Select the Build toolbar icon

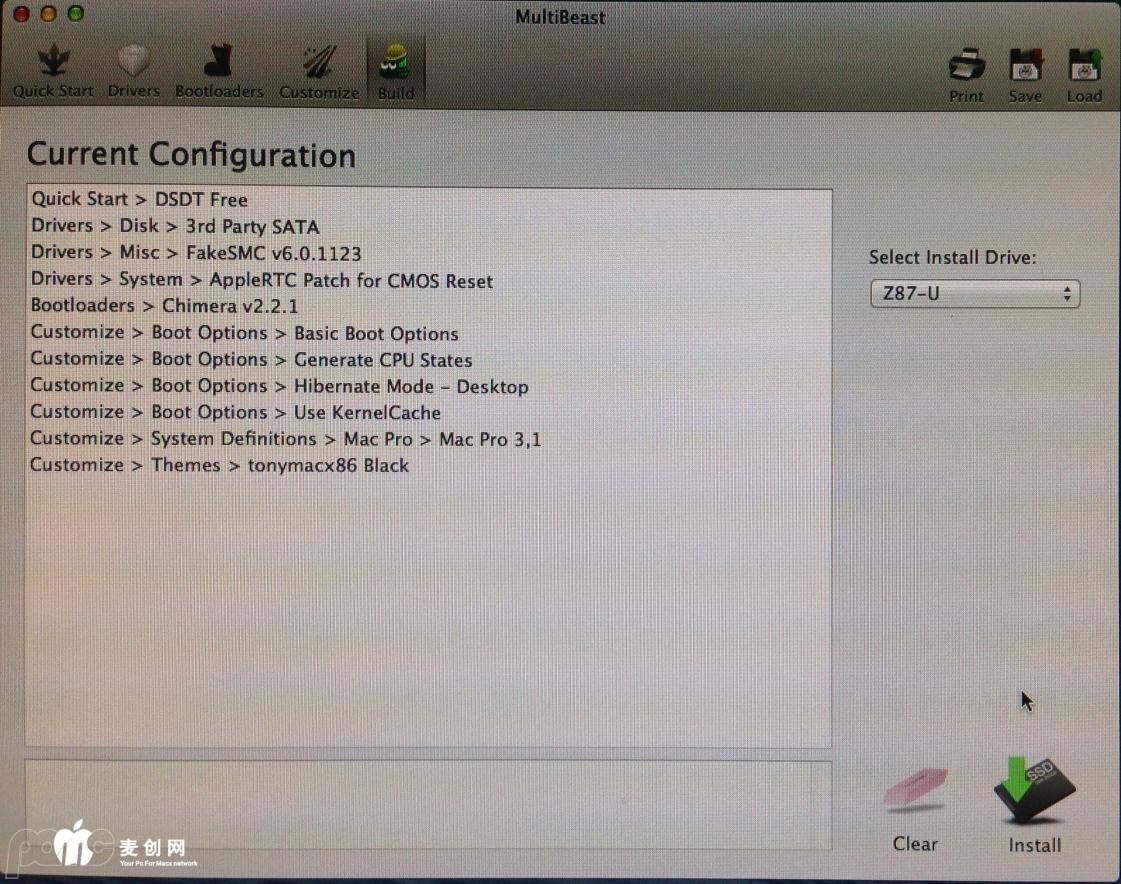(x=396, y=66)
